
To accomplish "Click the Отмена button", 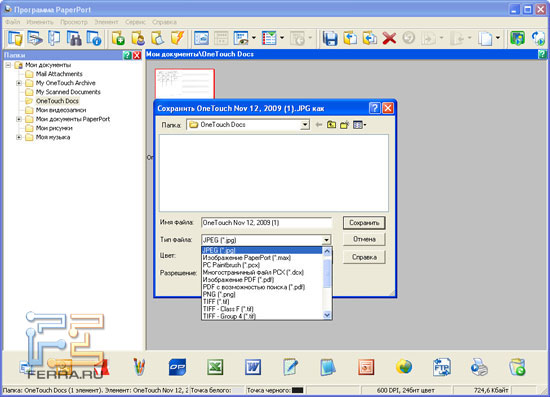I will (x=364, y=239).
